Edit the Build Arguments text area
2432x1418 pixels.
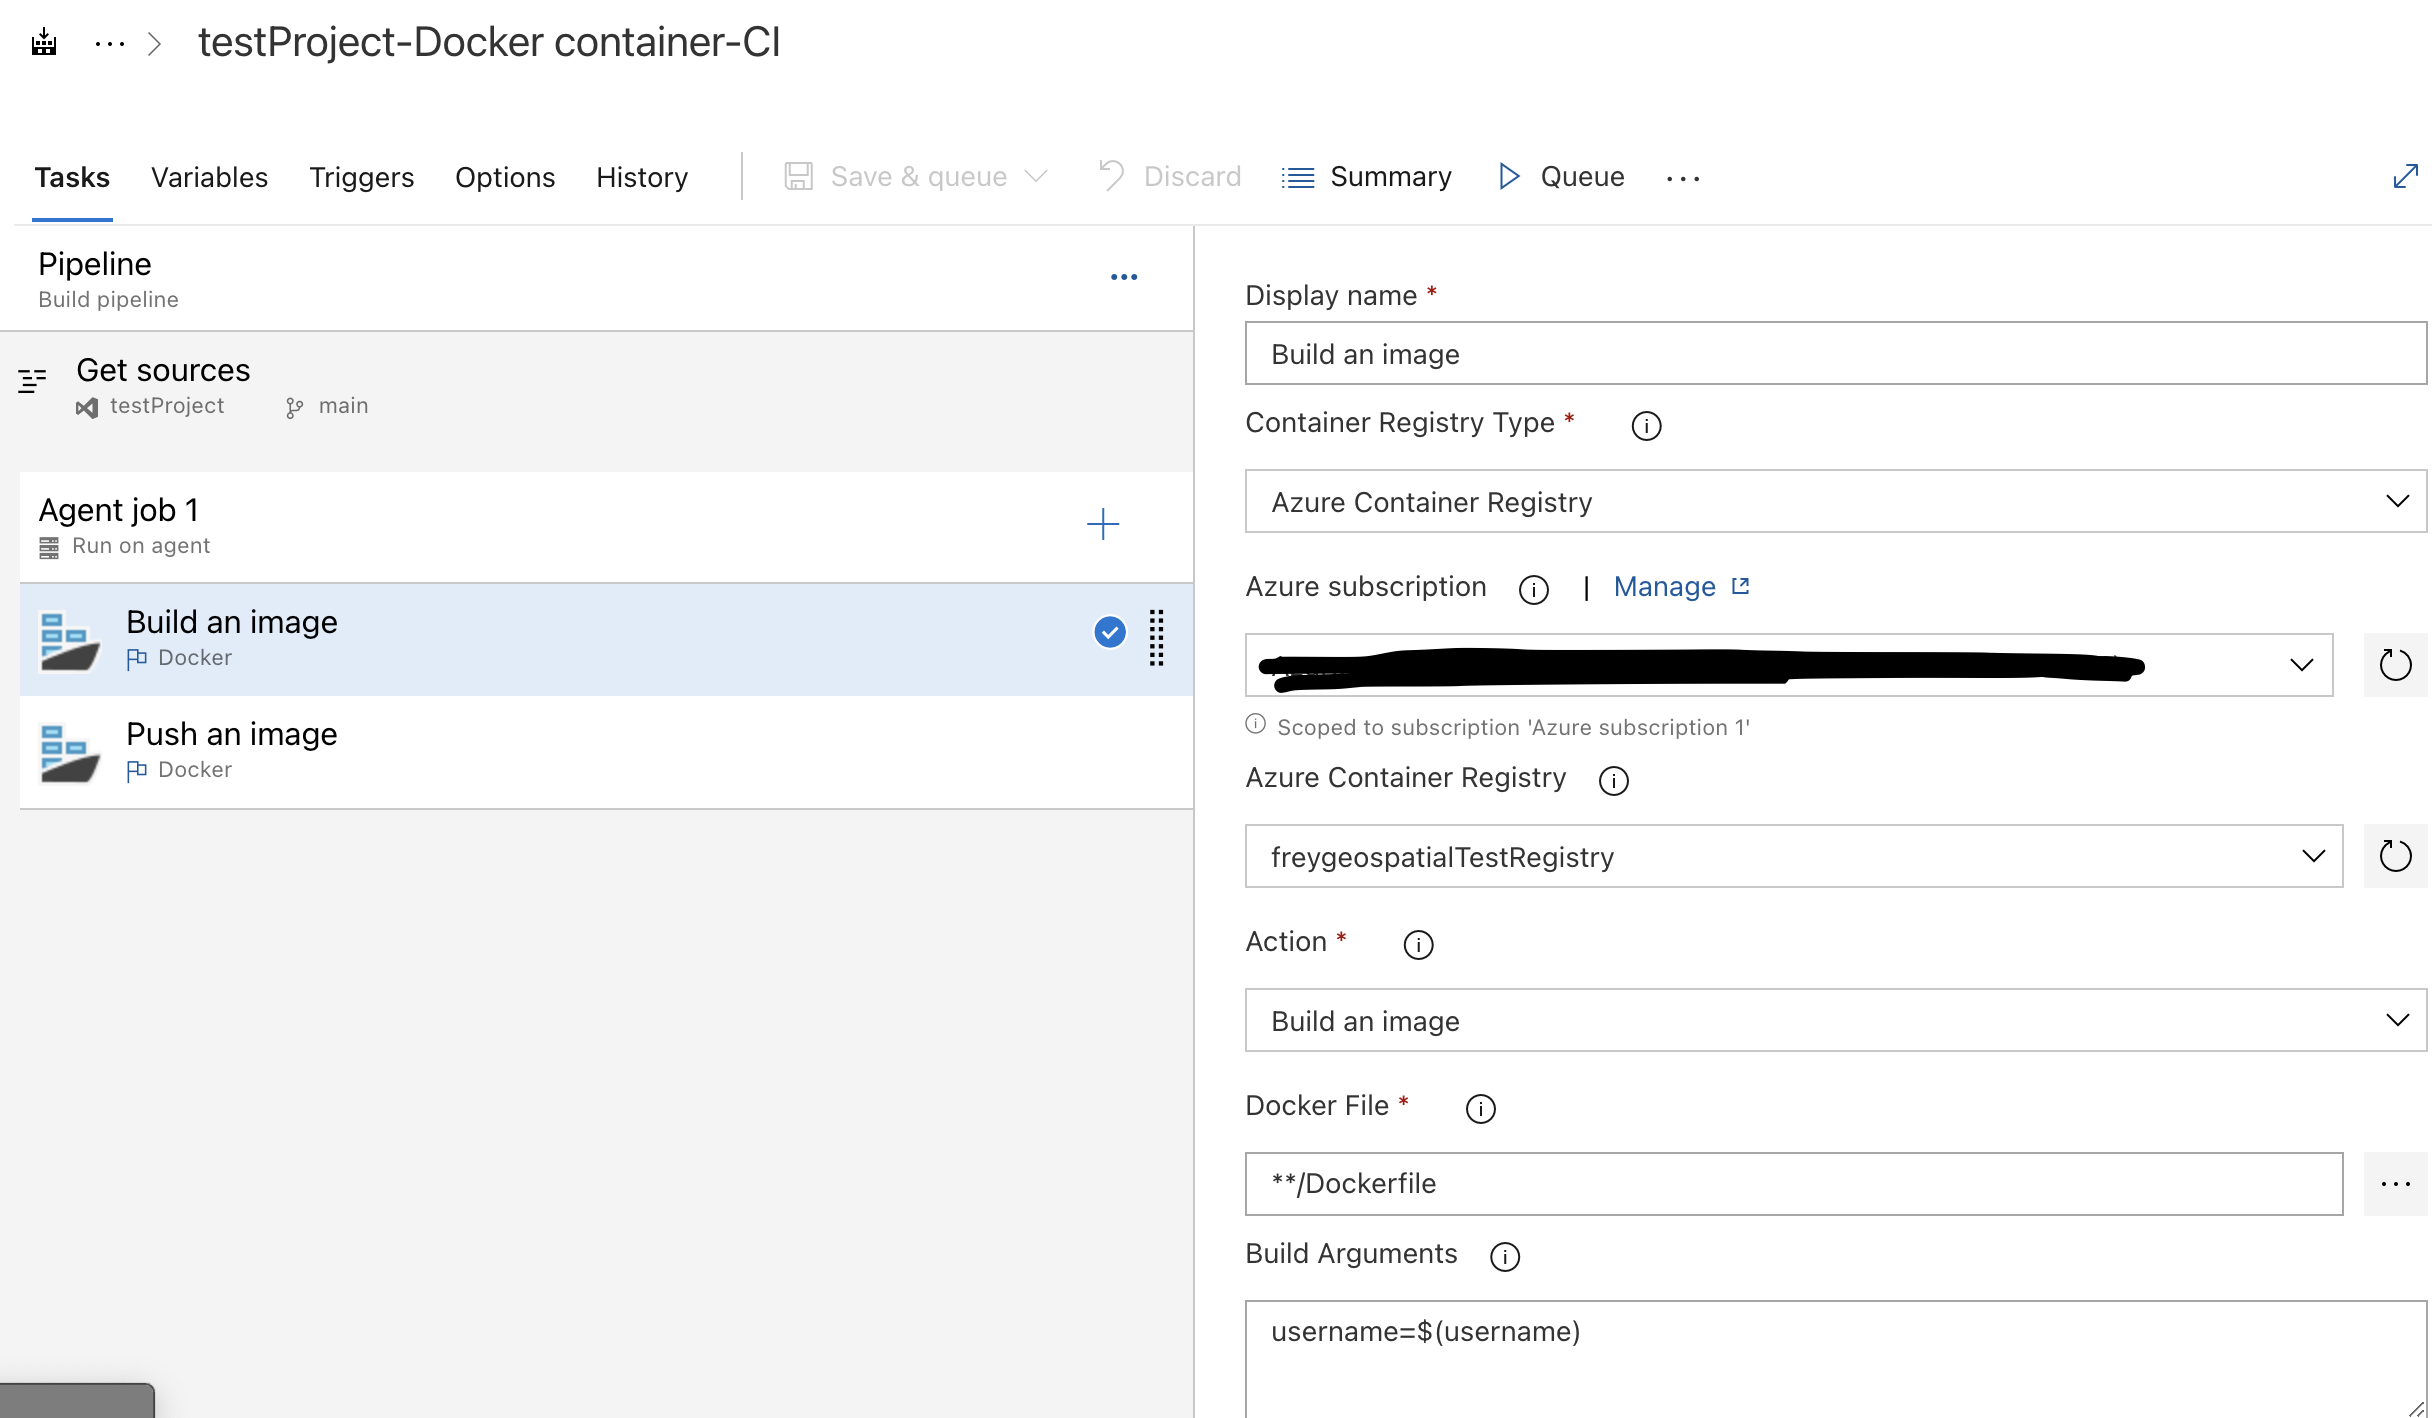tap(1835, 1359)
